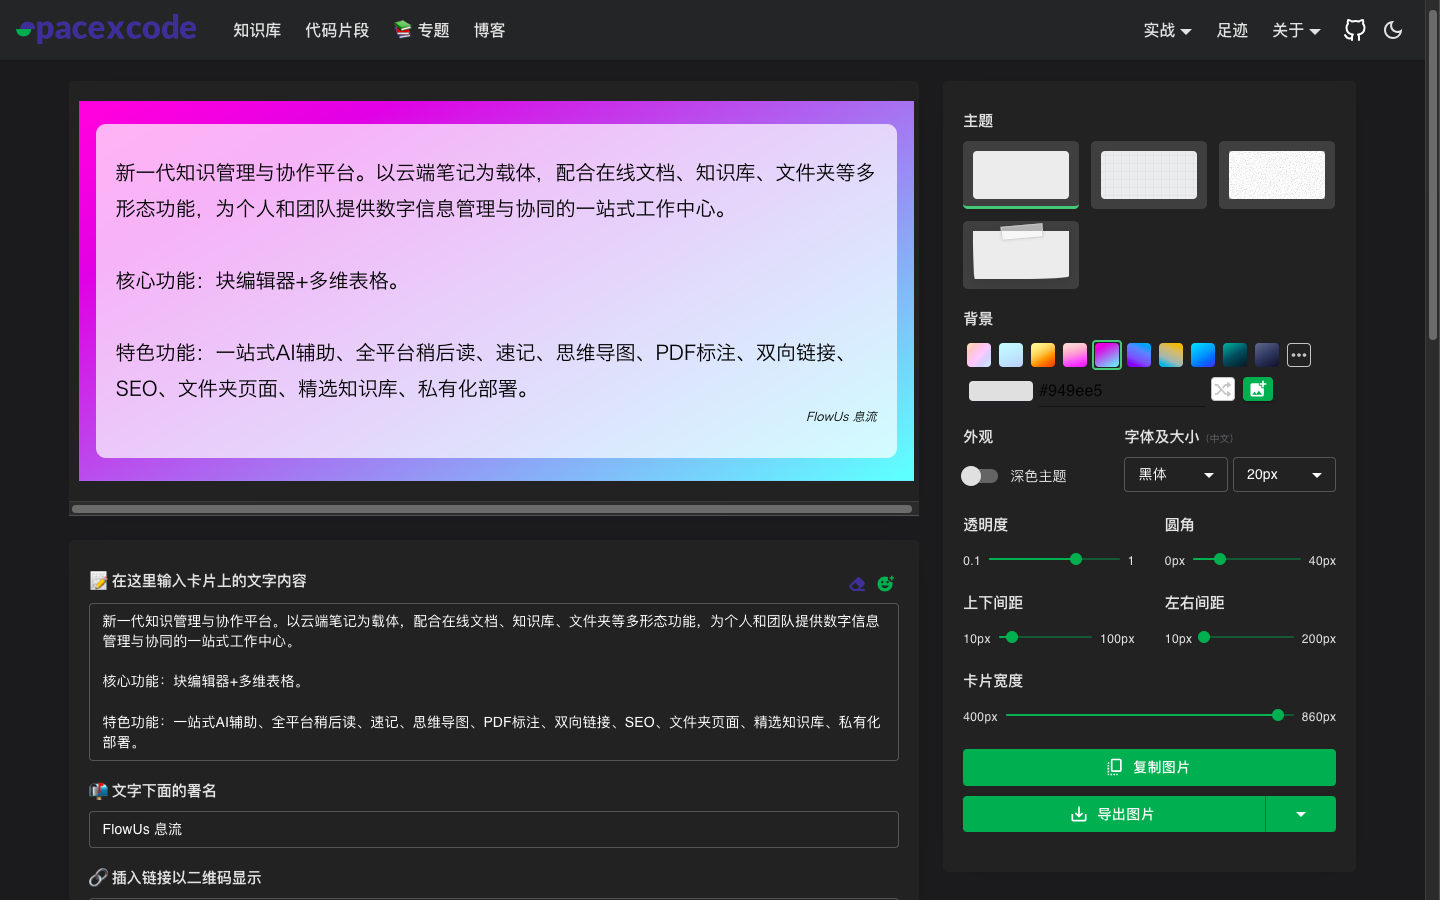This screenshot has width=1440, height=900.
Task: Open the 知识库 menu item
Action: pyautogui.click(x=256, y=30)
